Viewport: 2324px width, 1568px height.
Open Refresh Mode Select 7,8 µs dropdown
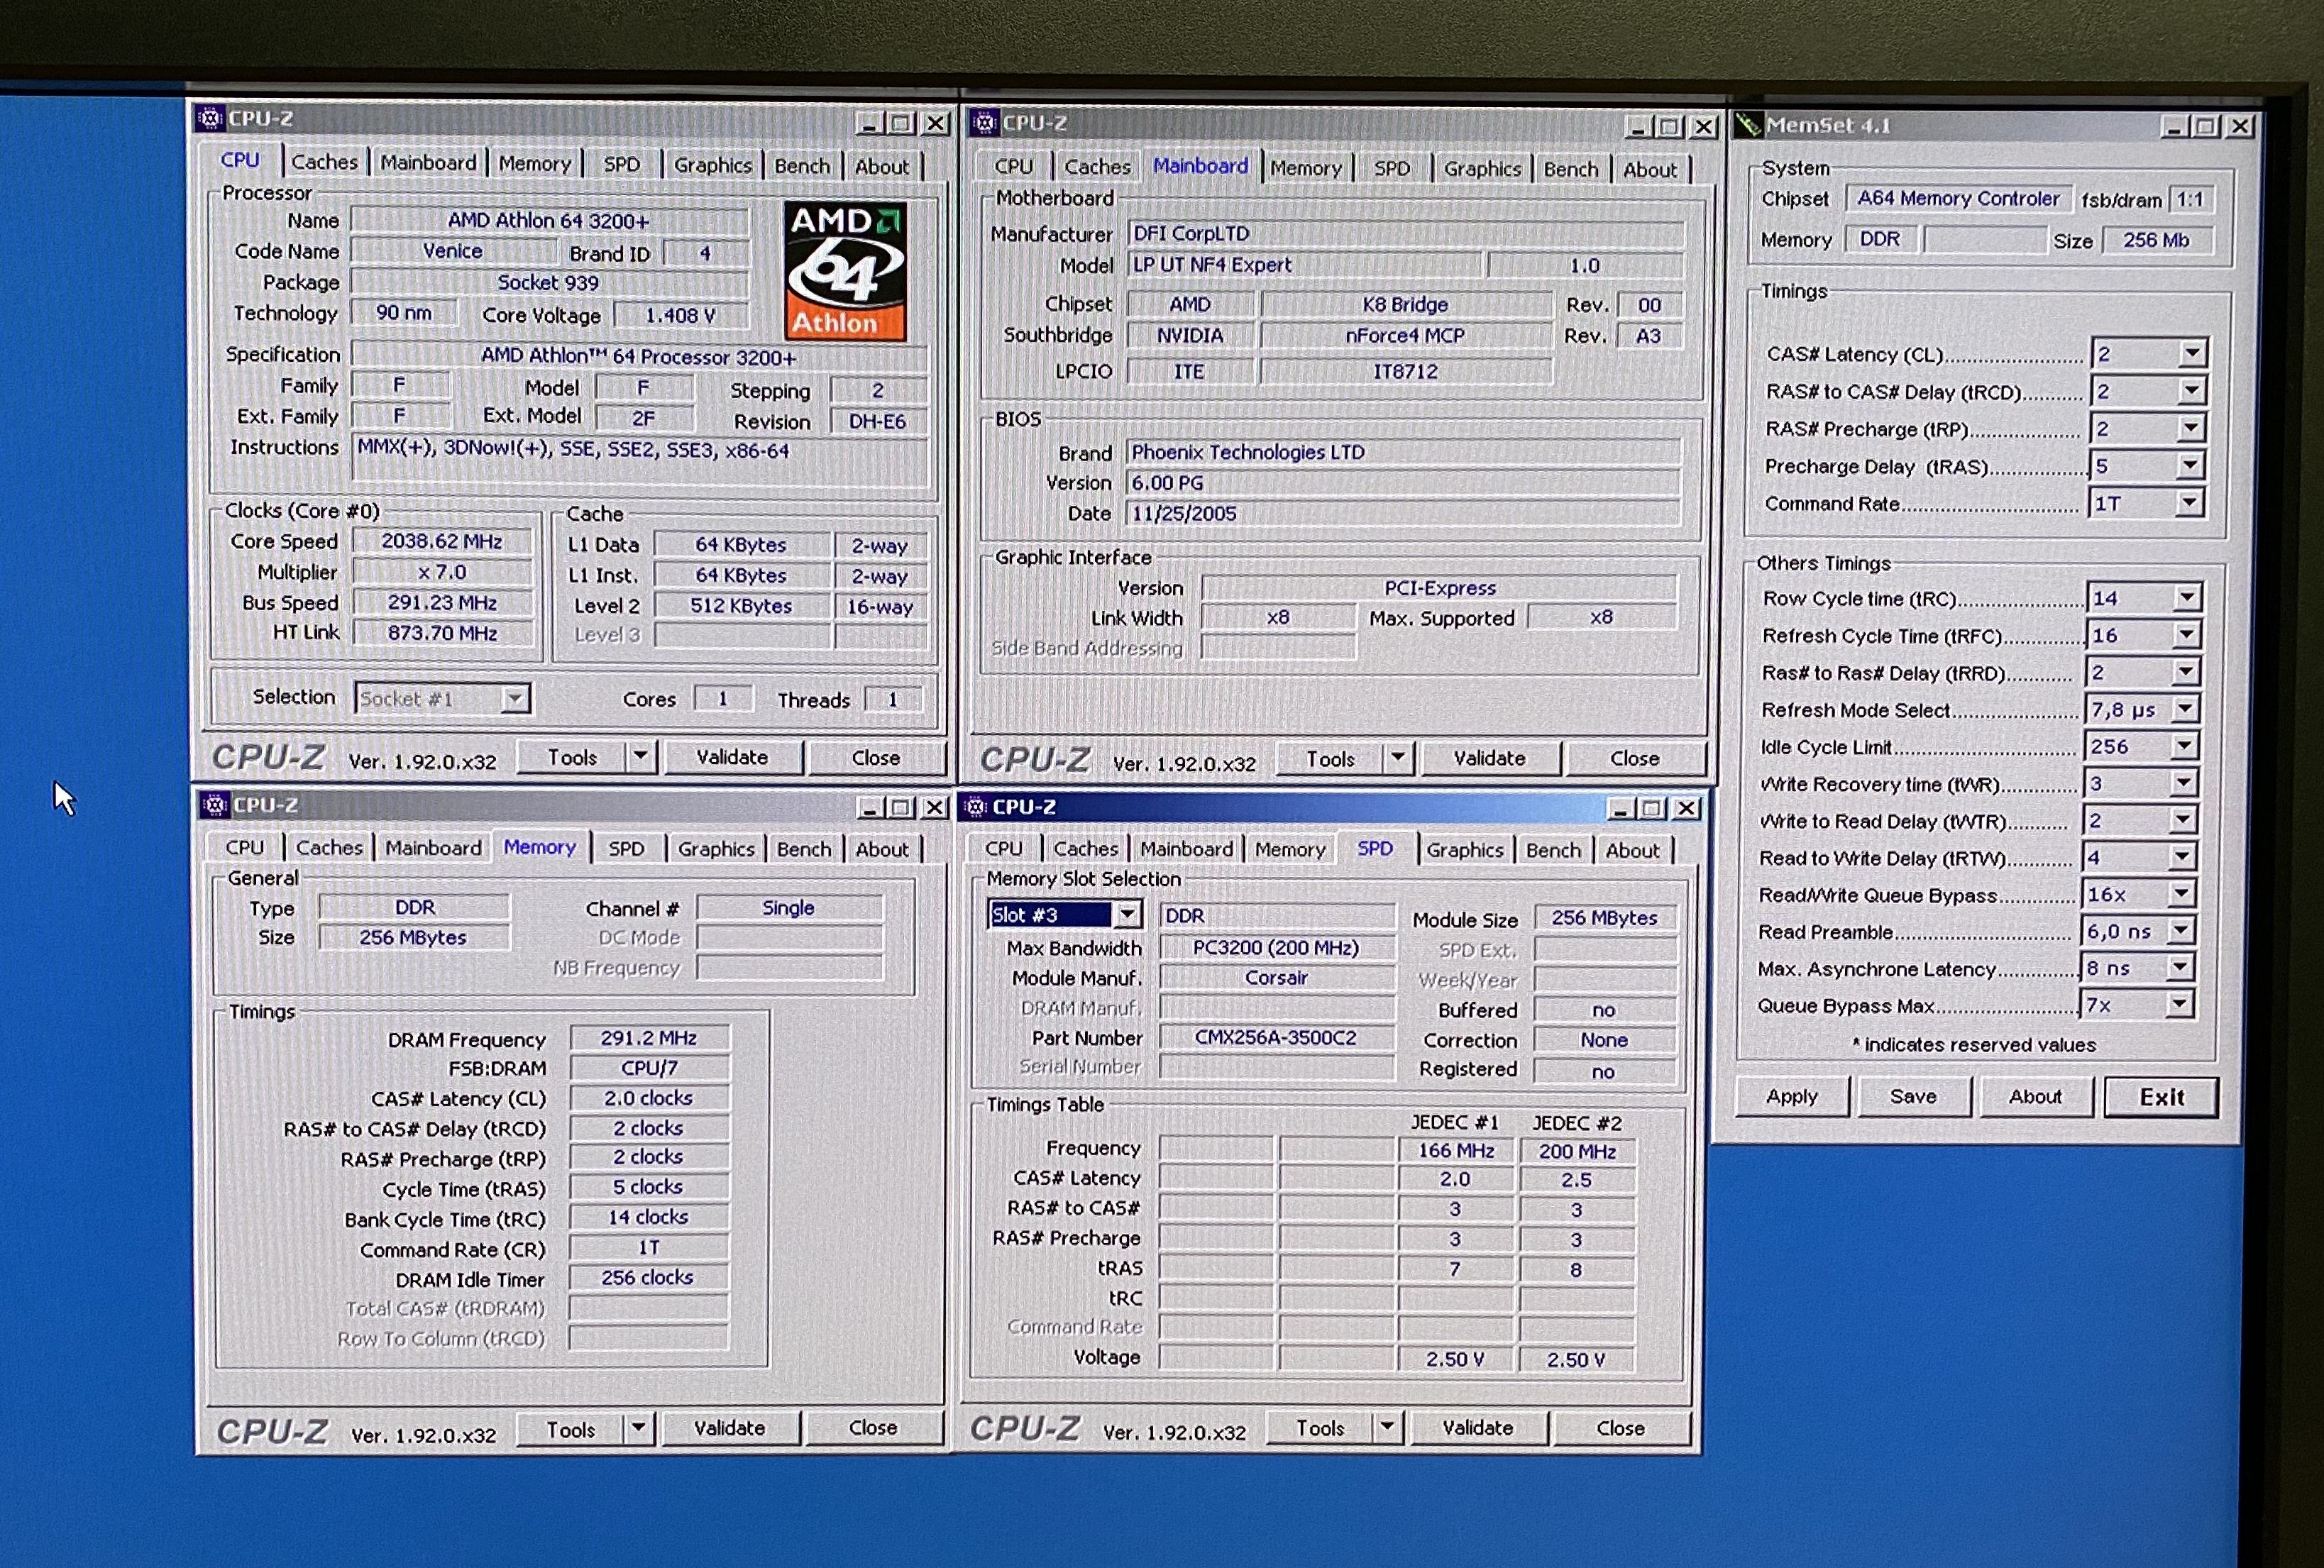(2185, 709)
